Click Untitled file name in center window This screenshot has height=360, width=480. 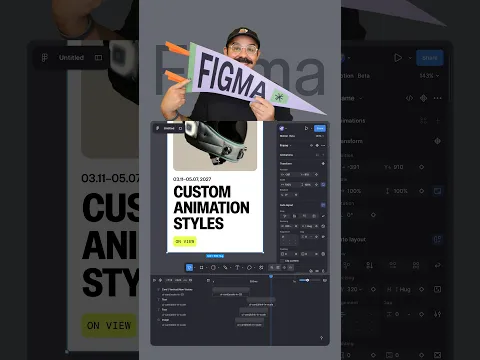pos(169,128)
